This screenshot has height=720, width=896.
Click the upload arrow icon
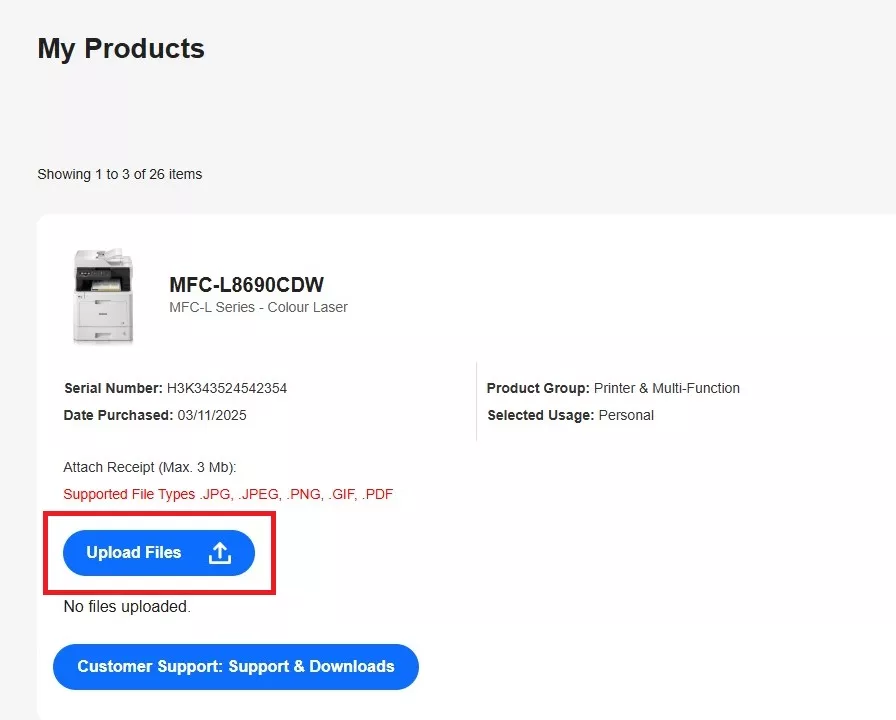(220, 553)
